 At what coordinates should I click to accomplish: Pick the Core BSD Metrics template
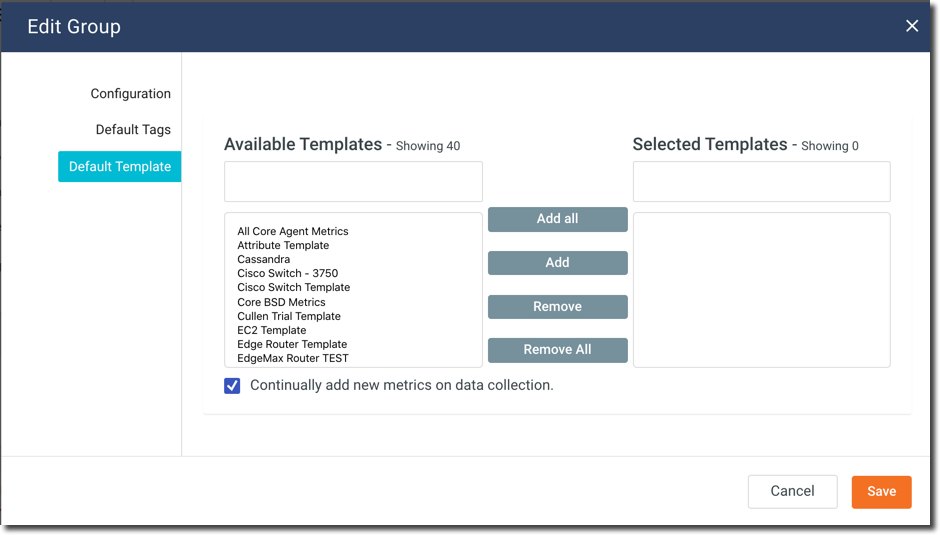[x=281, y=302]
